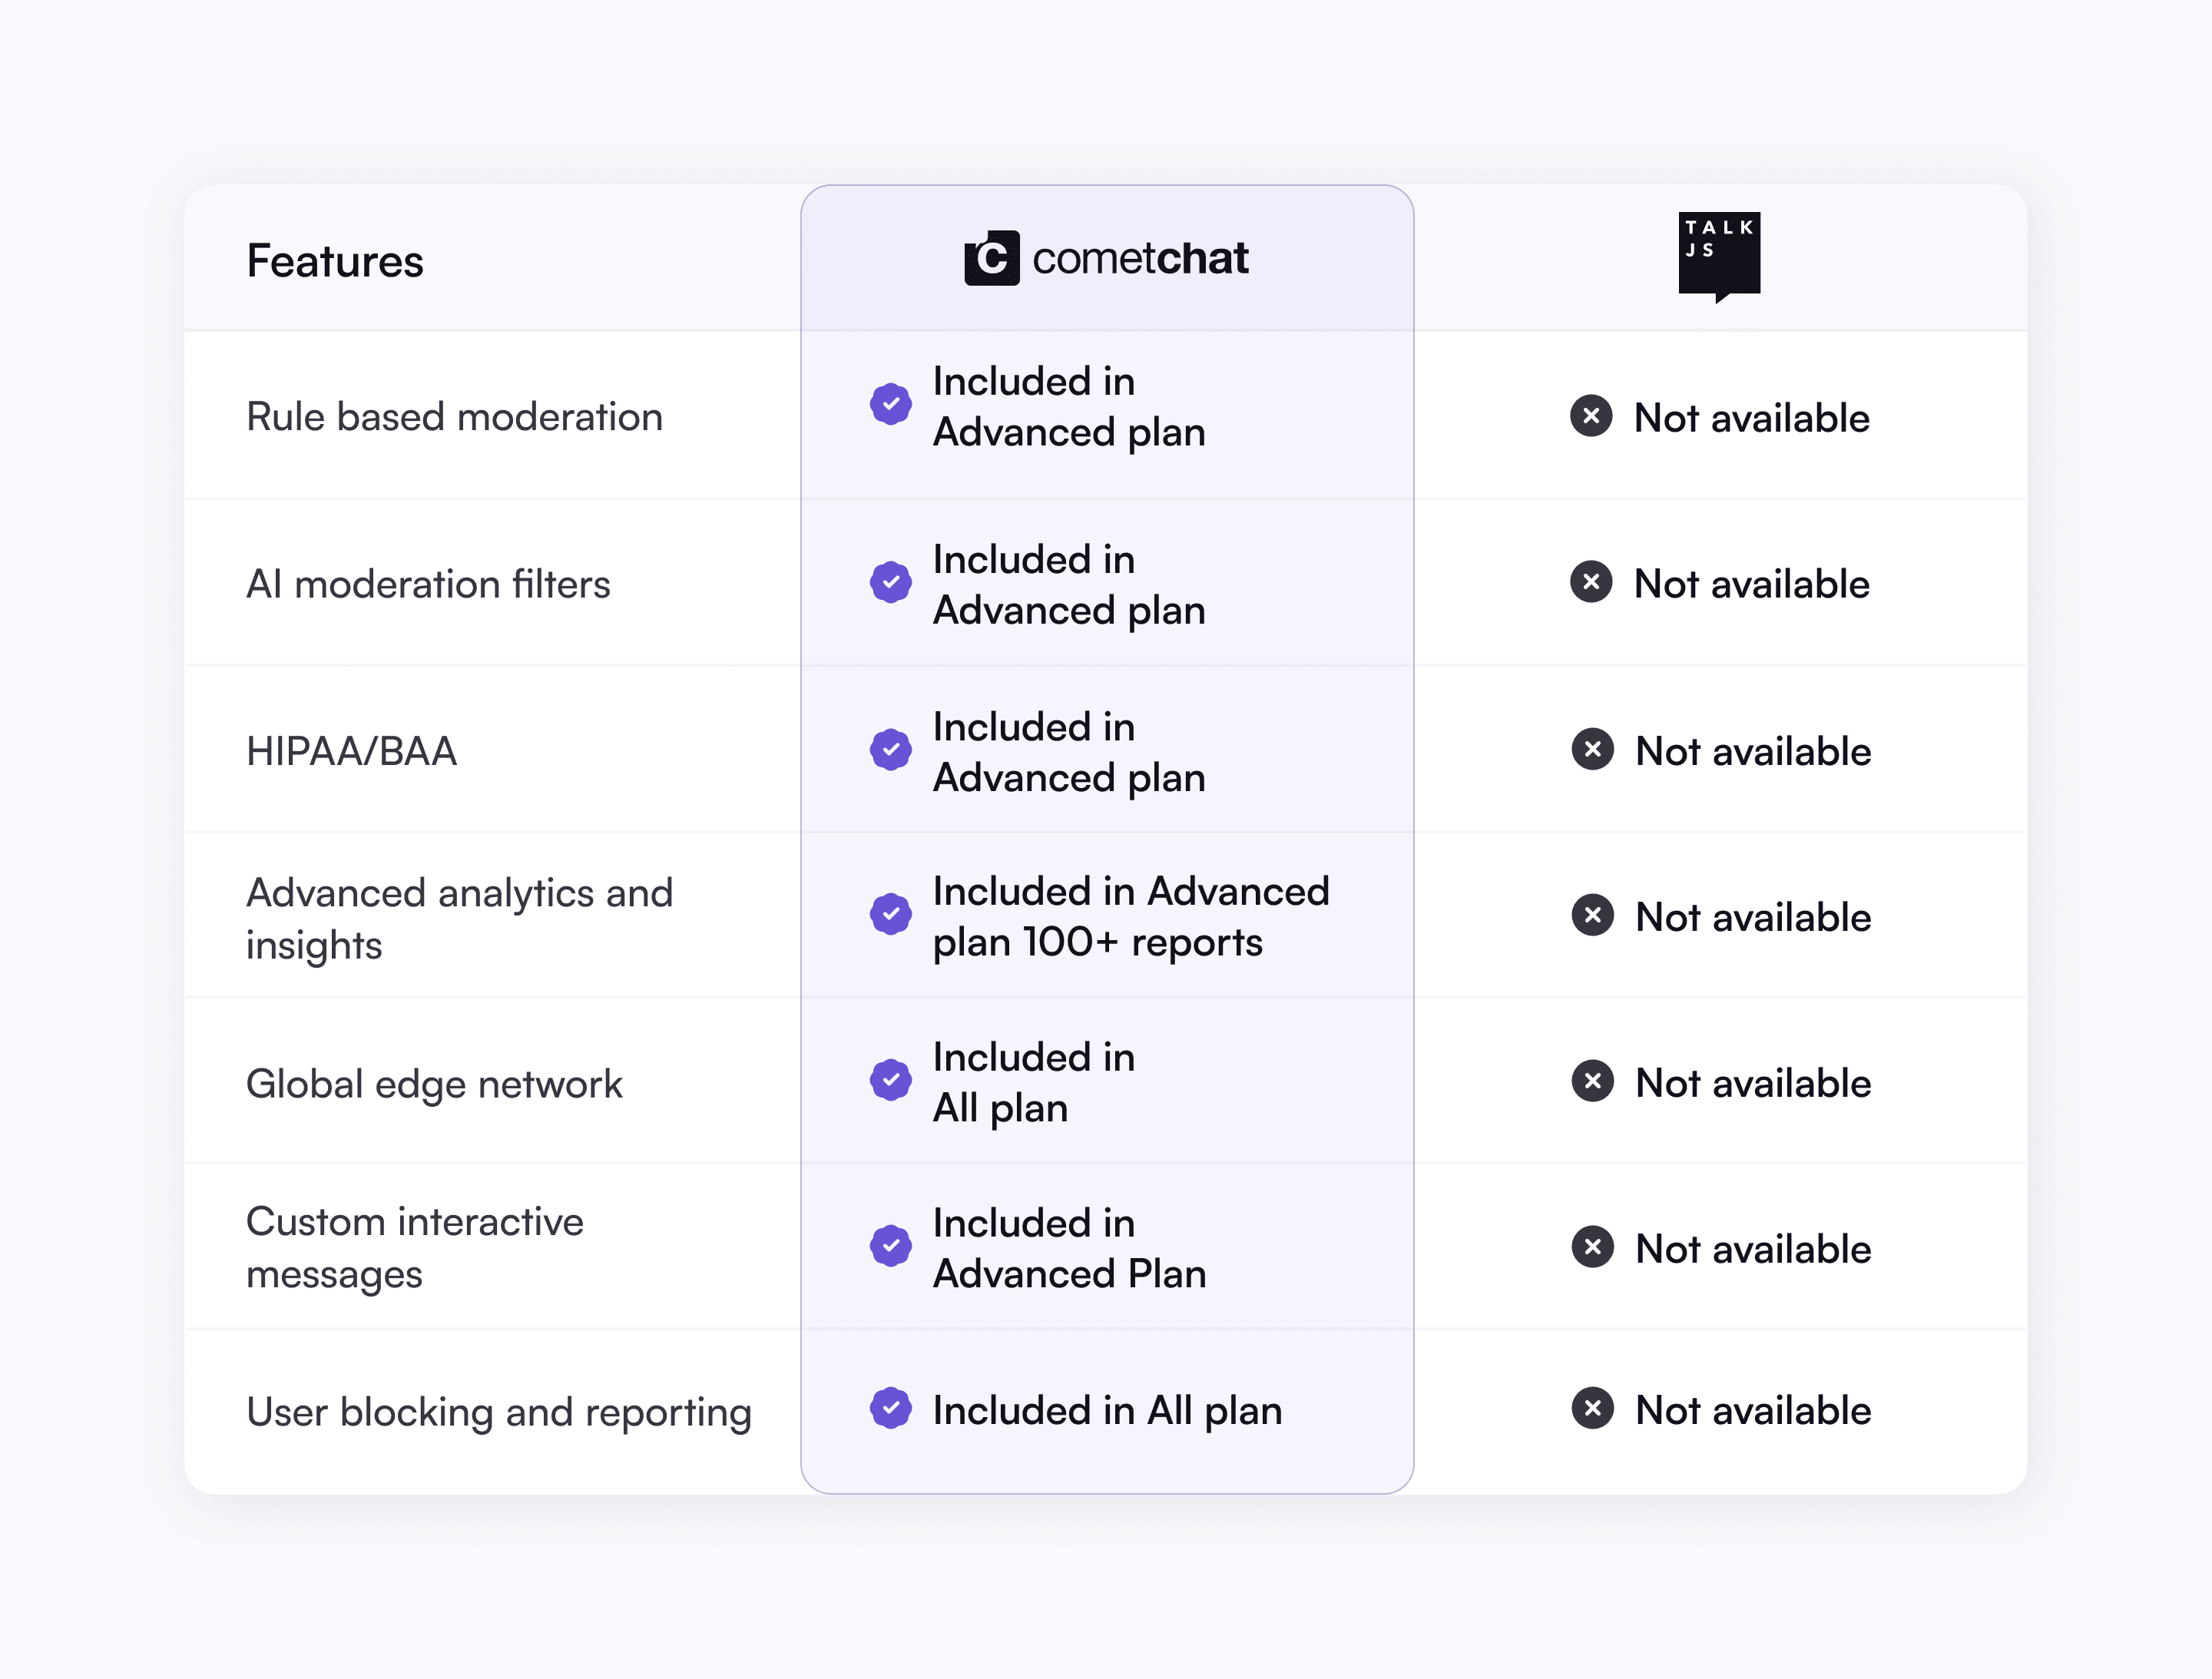The height and width of the screenshot is (1679, 2212).
Task: Click the X icon for Rule based moderation
Action: [1591, 416]
